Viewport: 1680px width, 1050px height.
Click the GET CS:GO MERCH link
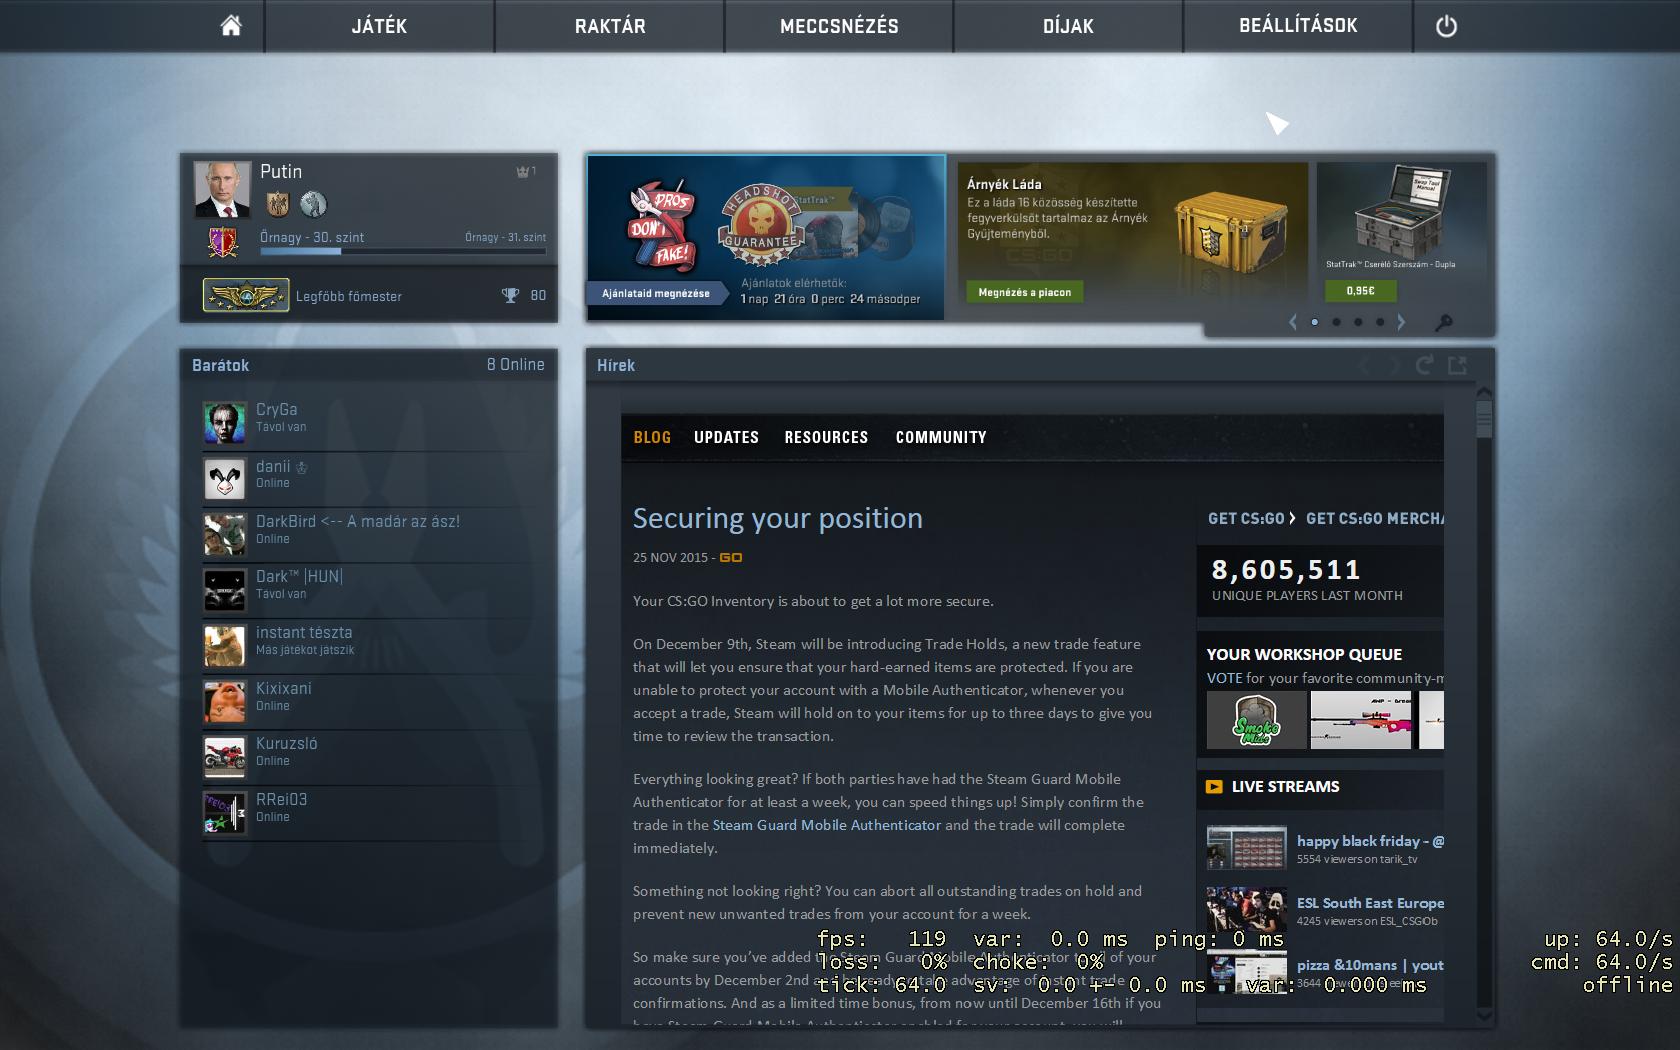pos(1375,518)
